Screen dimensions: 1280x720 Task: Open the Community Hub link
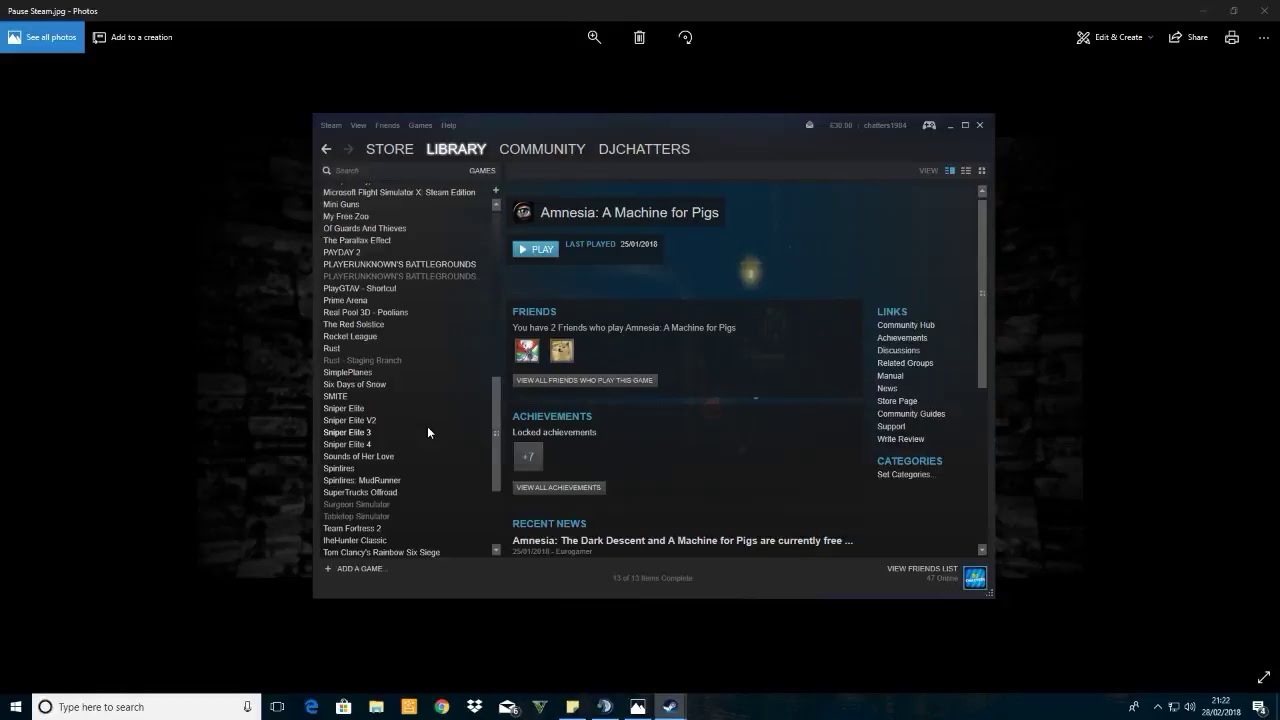pyautogui.click(x=906, y=325)
